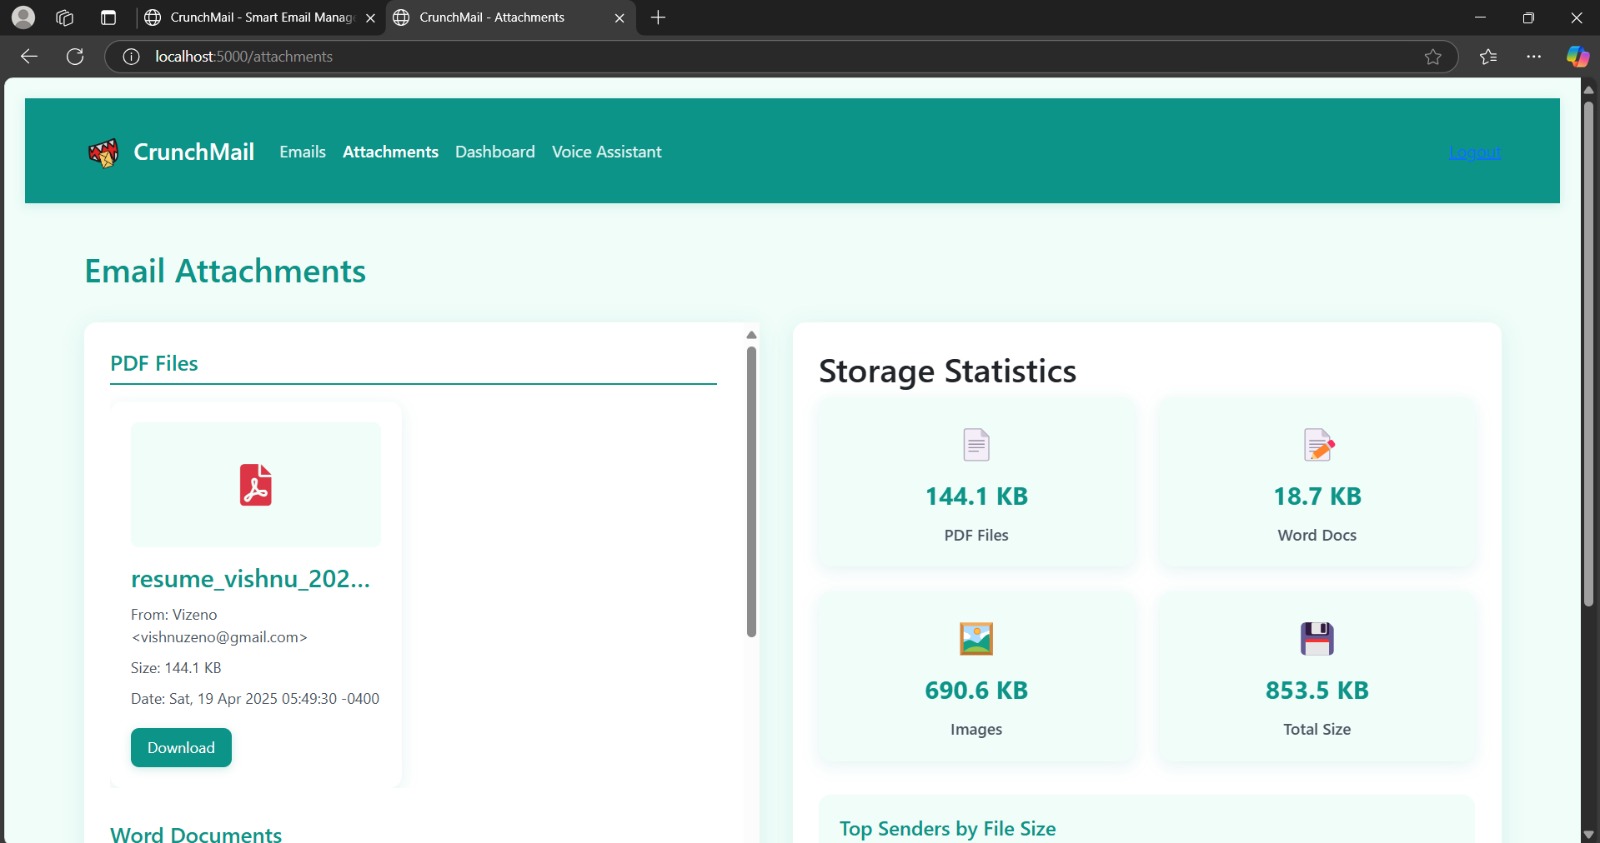Open the Dashboard nav item
1600x843 pixels.
click(x=495, y=152)
